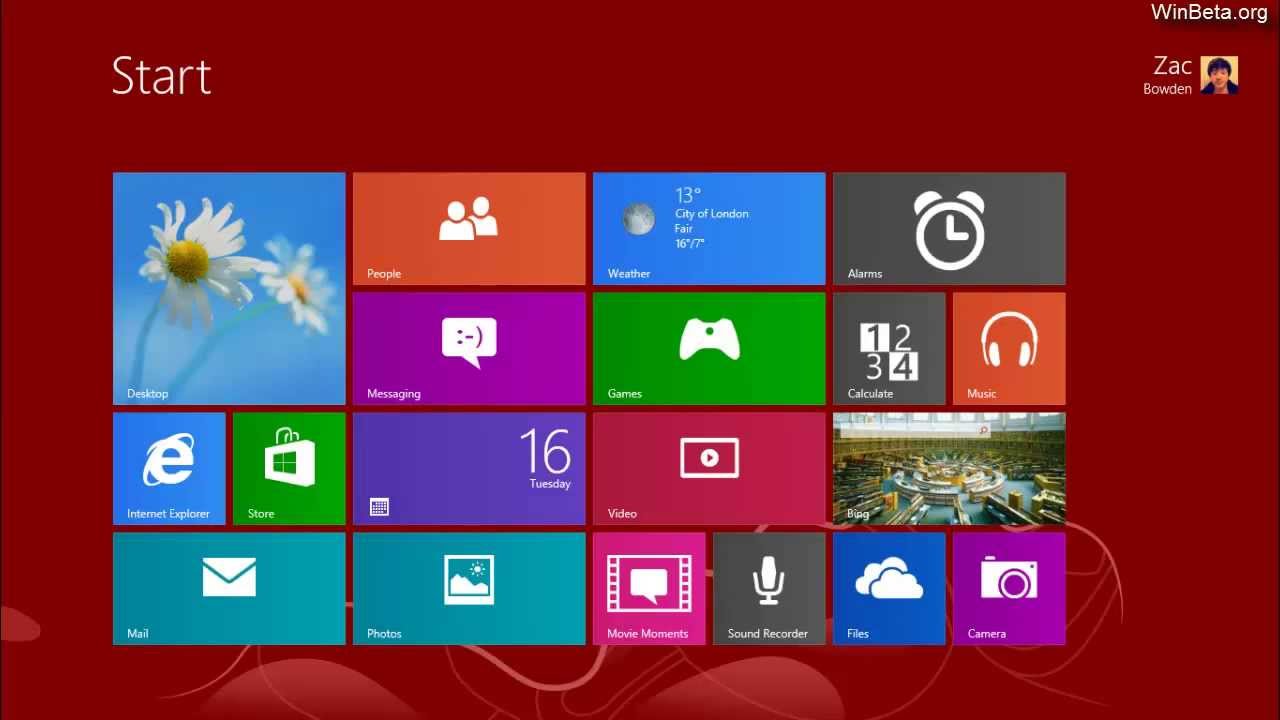
Task: Launch the Calculate tile
Action: (x=889, y=348)
